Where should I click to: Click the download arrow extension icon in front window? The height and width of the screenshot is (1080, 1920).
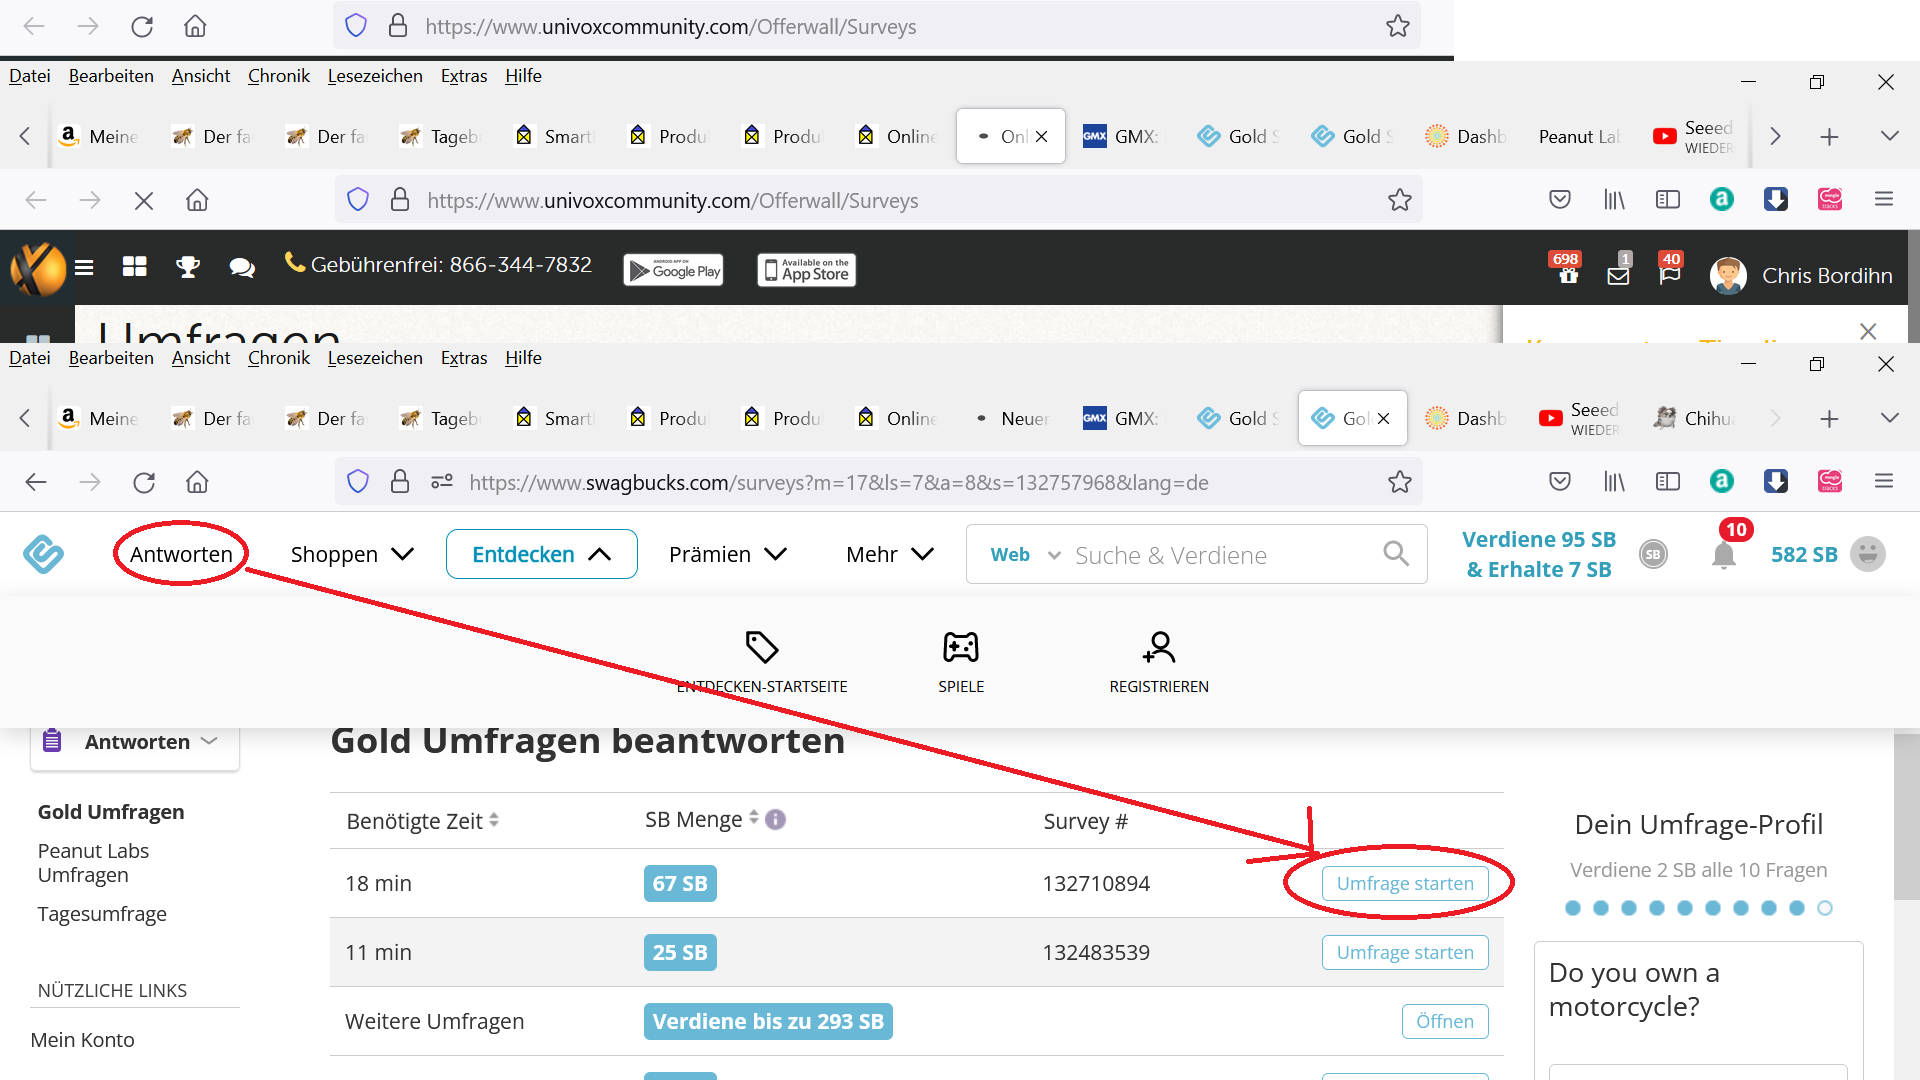[1775, 482]
